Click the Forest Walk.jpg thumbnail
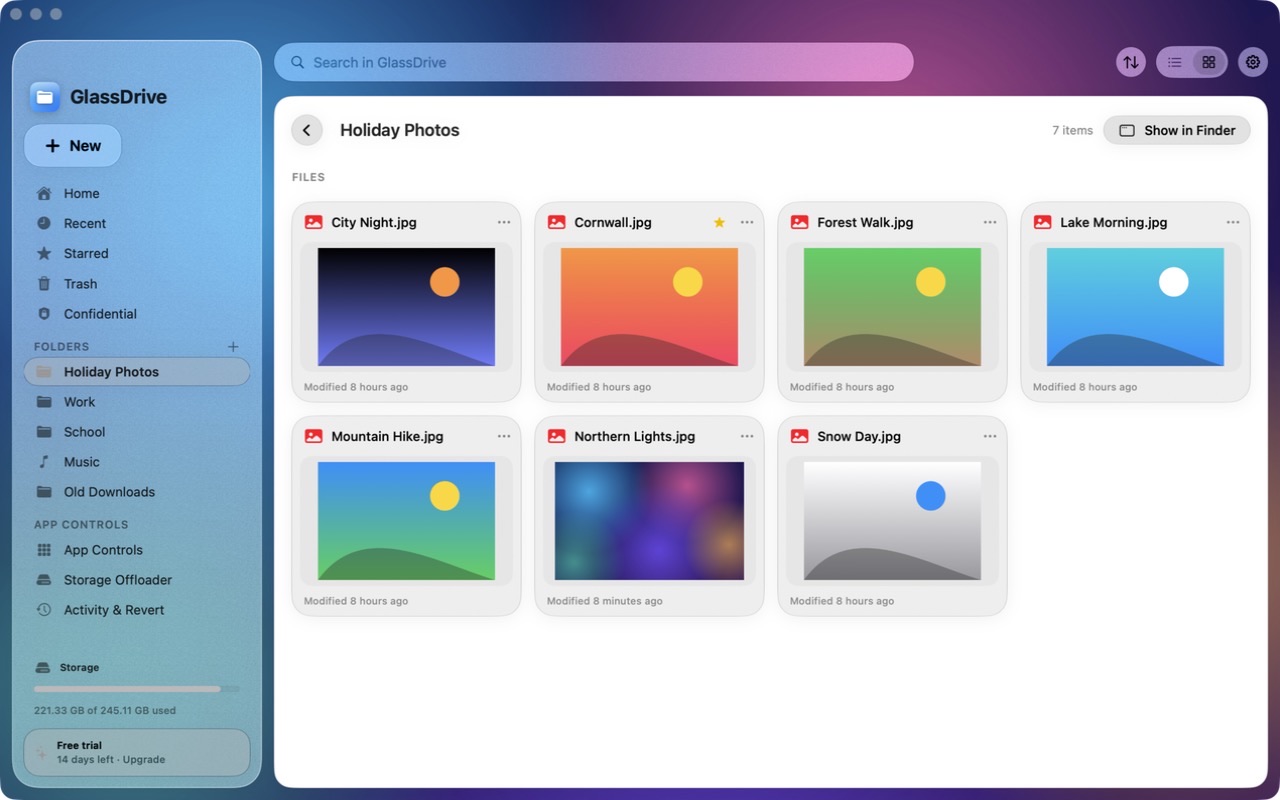Screen dimensions: 1280x800 coord(892,307)
